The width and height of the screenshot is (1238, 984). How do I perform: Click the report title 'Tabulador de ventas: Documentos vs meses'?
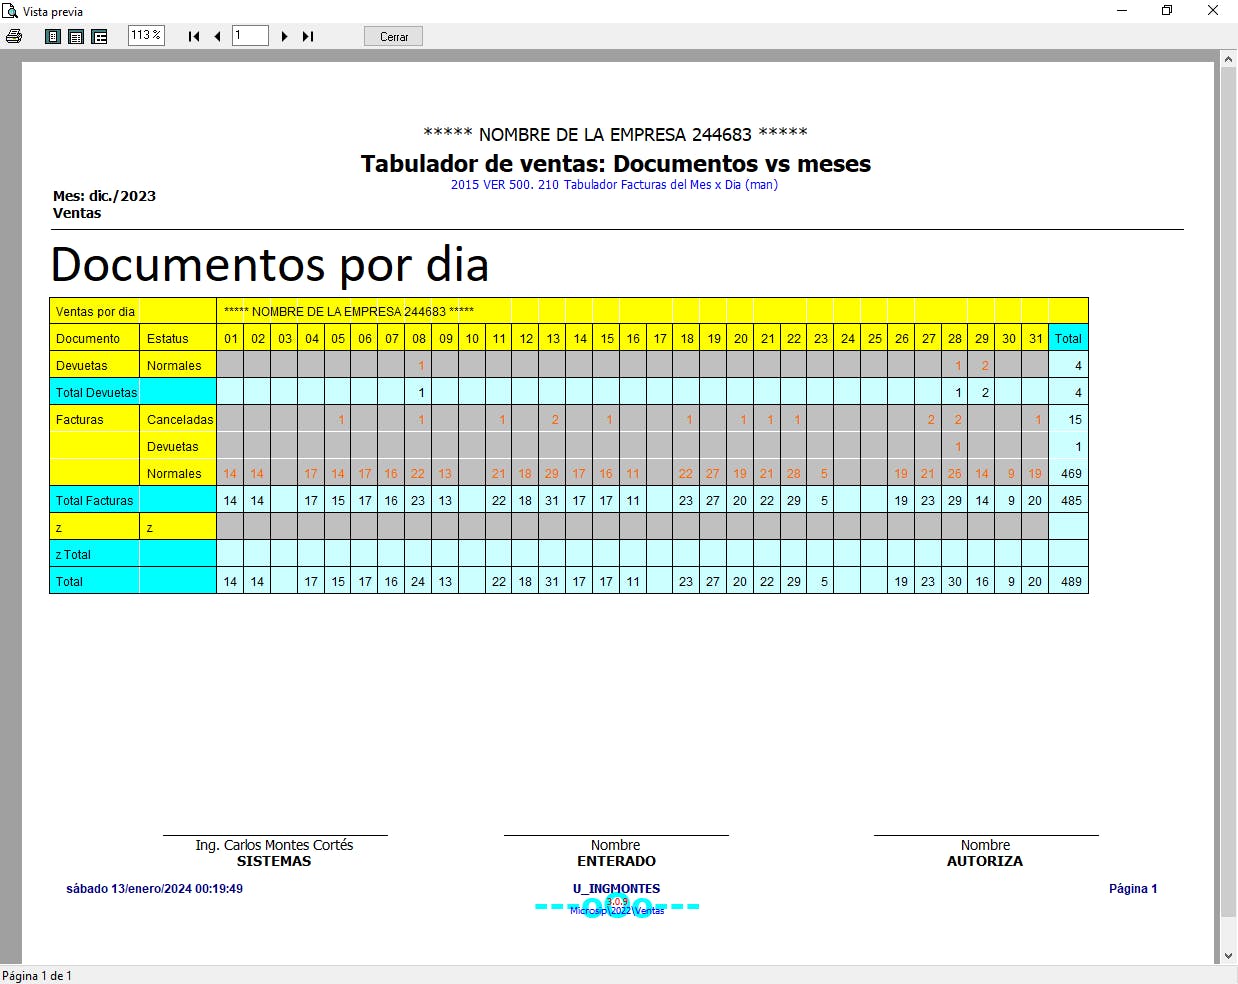tap(616, 164)
